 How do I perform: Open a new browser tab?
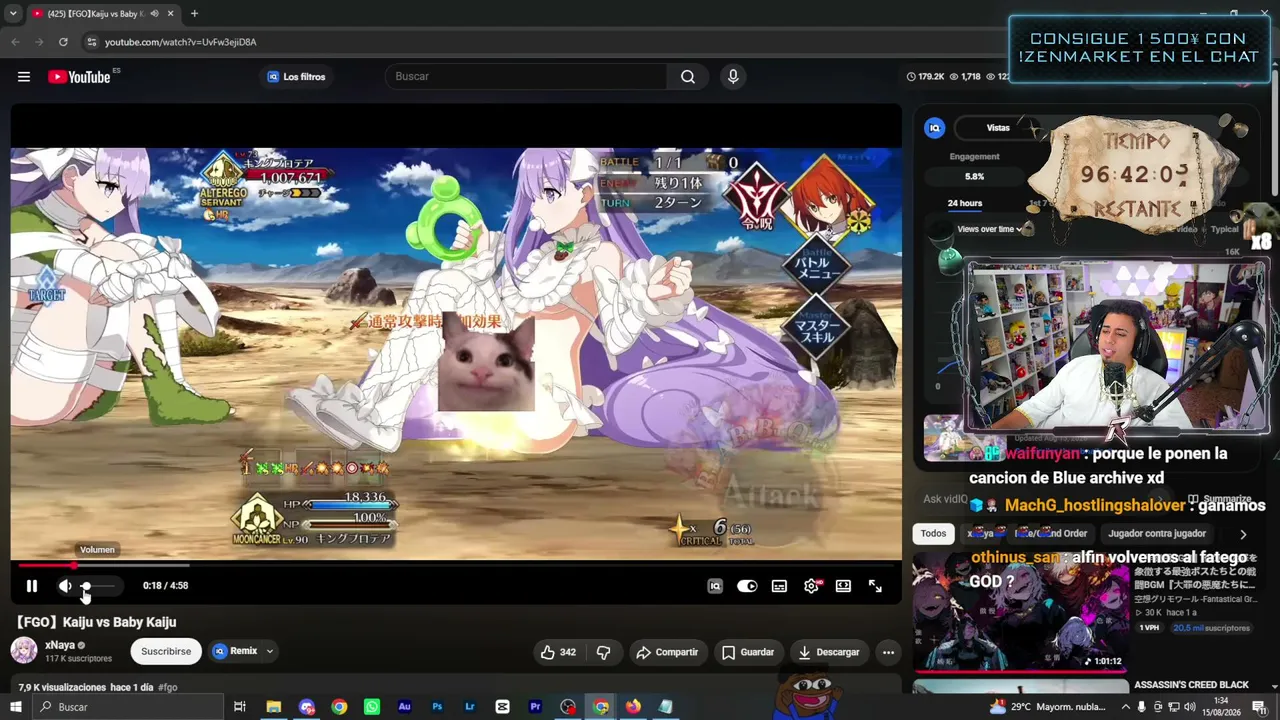[194, 14]
